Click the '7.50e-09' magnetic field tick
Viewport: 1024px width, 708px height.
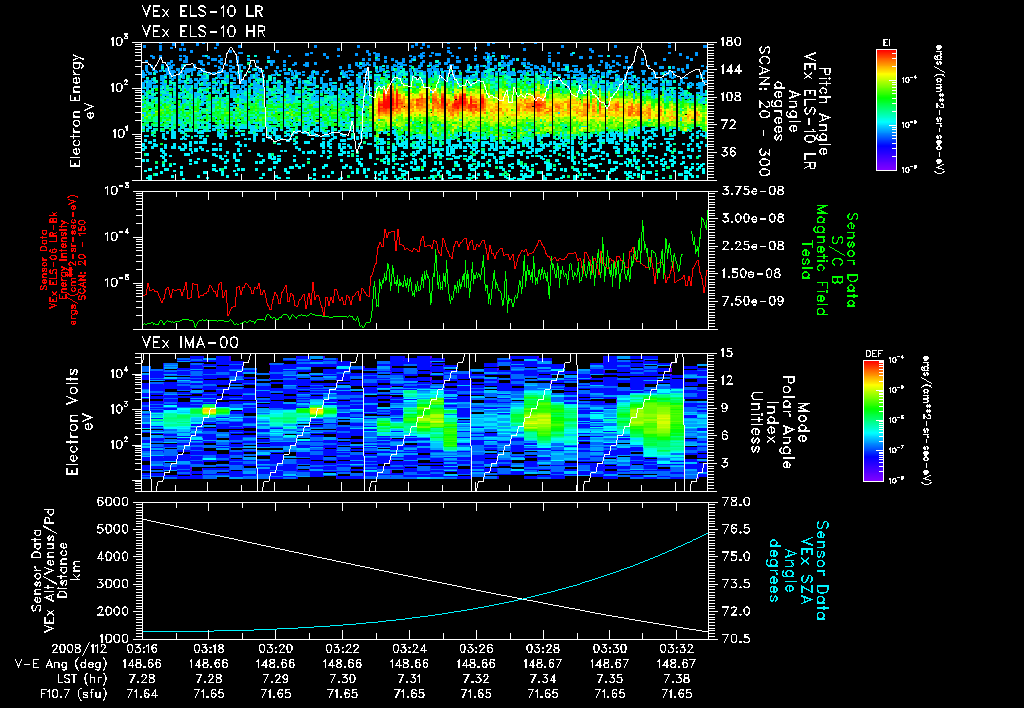pos(752,300)
